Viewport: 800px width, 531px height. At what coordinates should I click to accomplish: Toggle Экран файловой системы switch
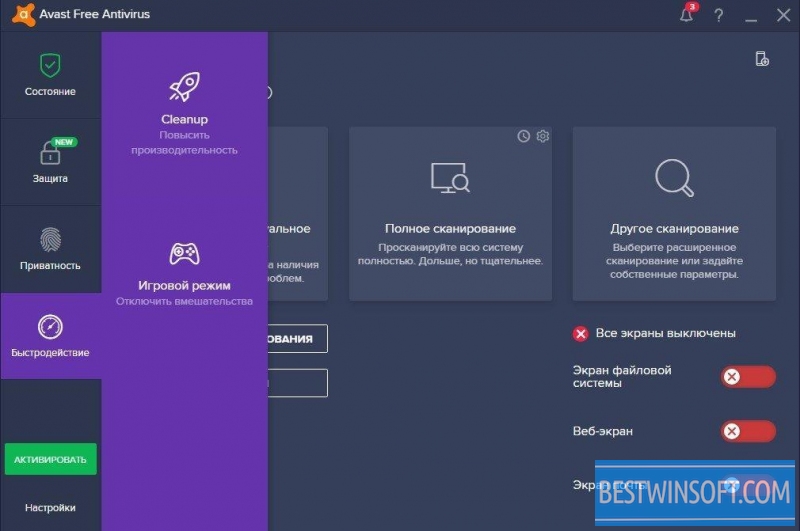pos(748,377)
